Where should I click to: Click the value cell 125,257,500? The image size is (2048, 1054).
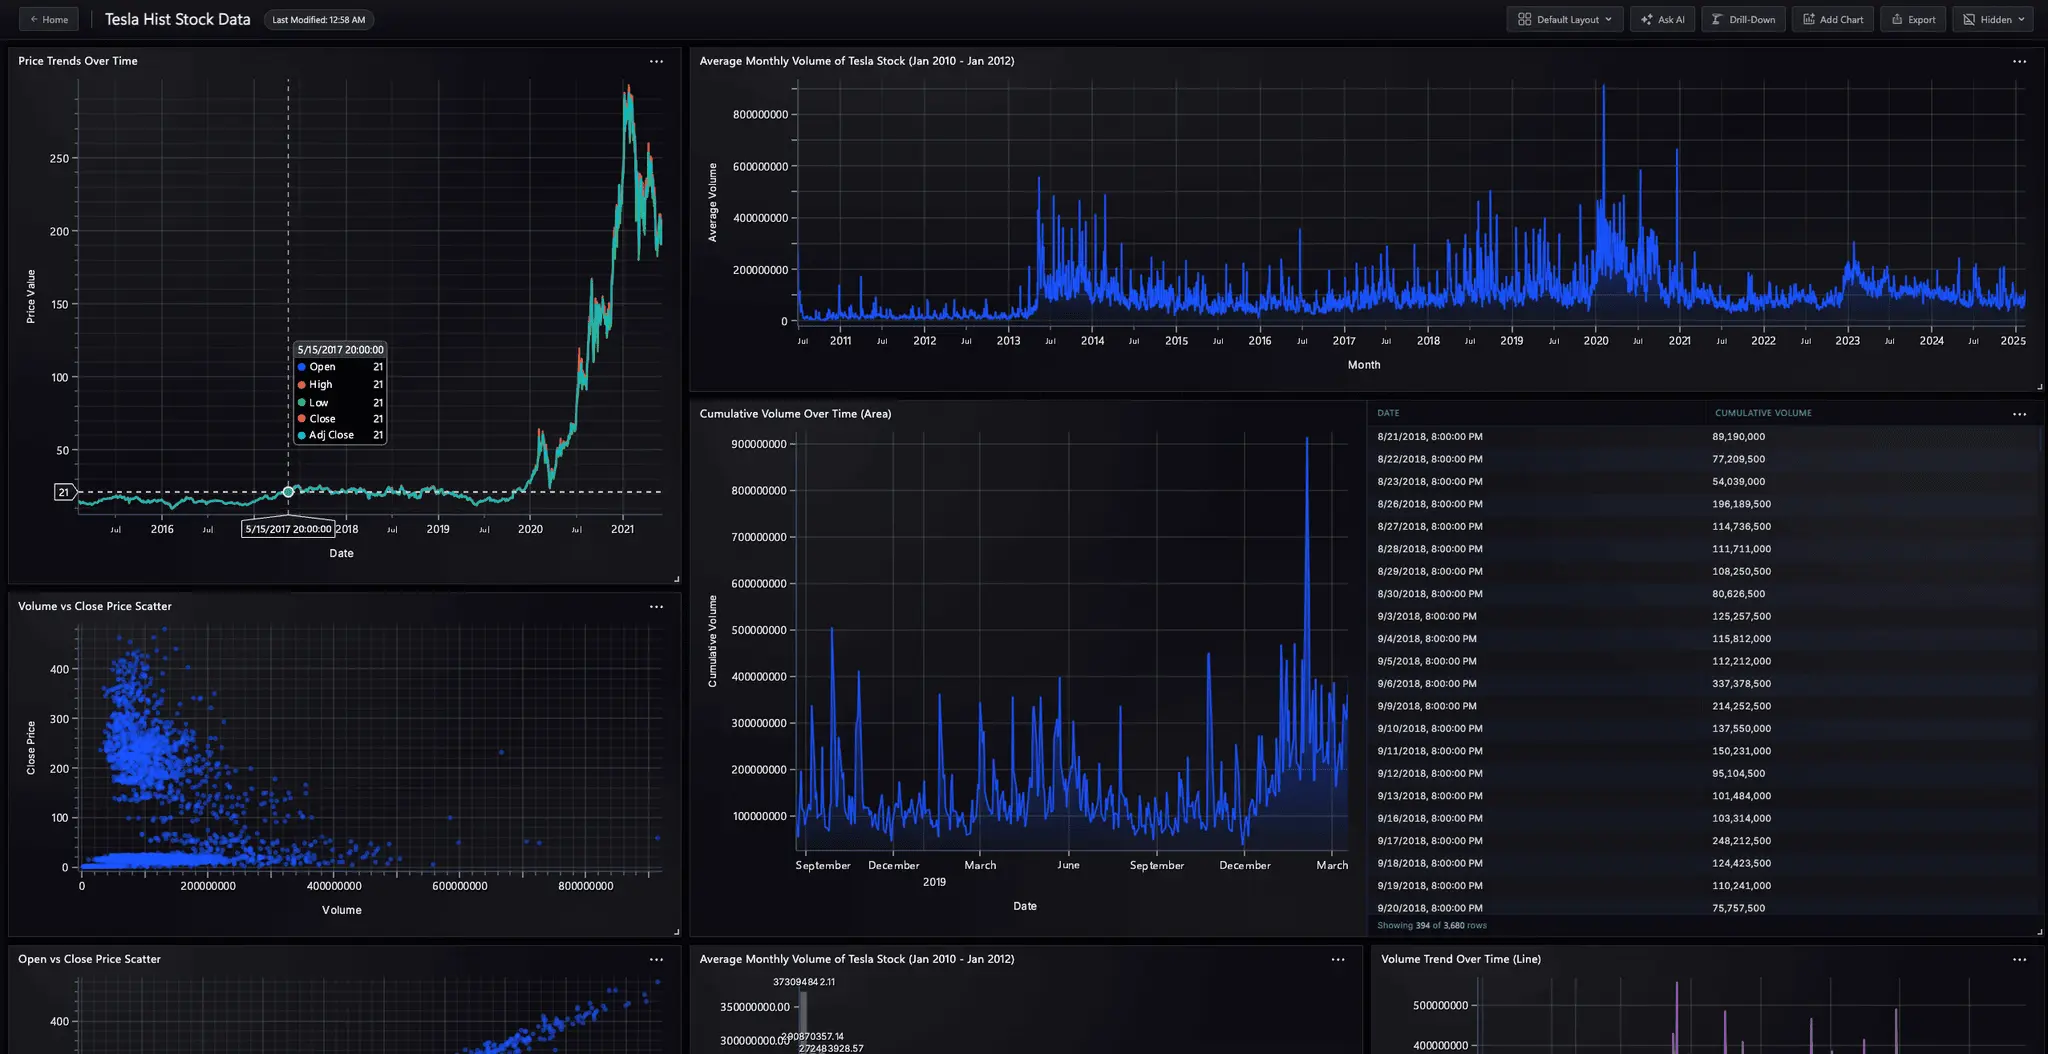(x=1741, y=617)
